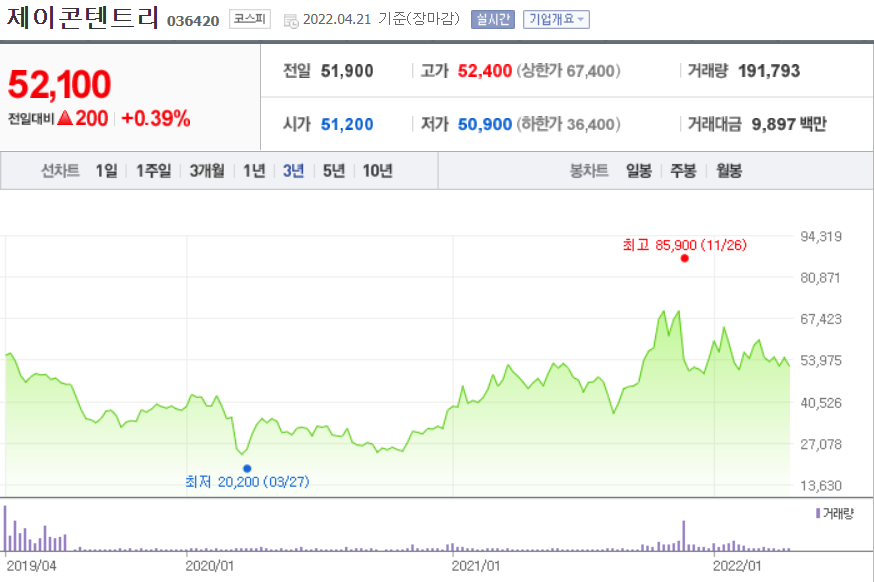This screenshot has width=874, height=582.
Task: Select the 10년 chart period
Action: [377, 171]
